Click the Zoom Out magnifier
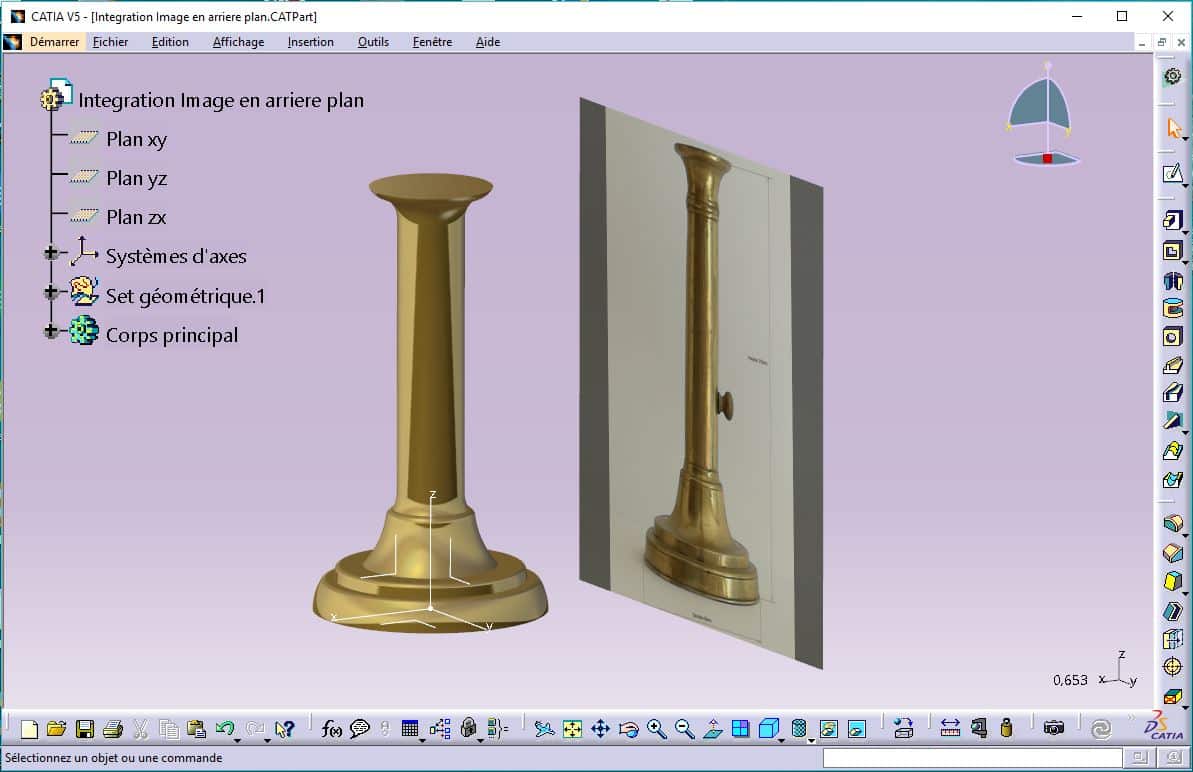 (x=685, y=729)
